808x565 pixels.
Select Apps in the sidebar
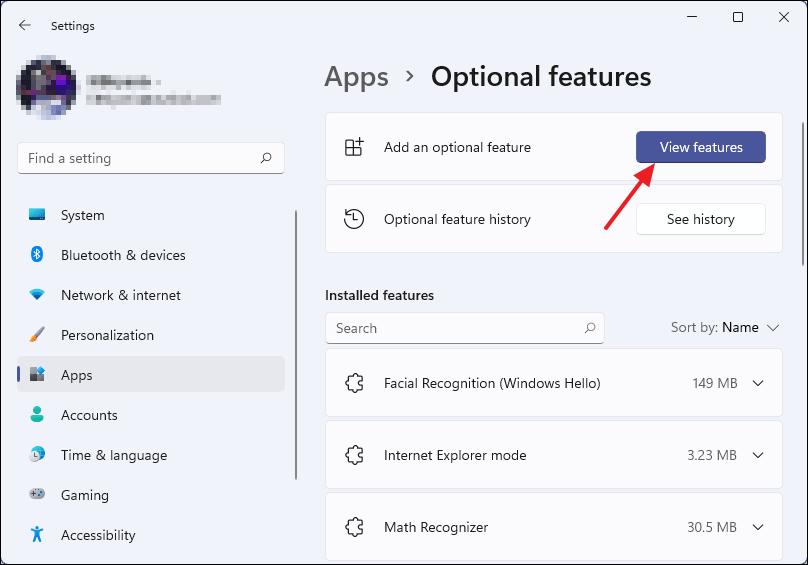point(76,375)
